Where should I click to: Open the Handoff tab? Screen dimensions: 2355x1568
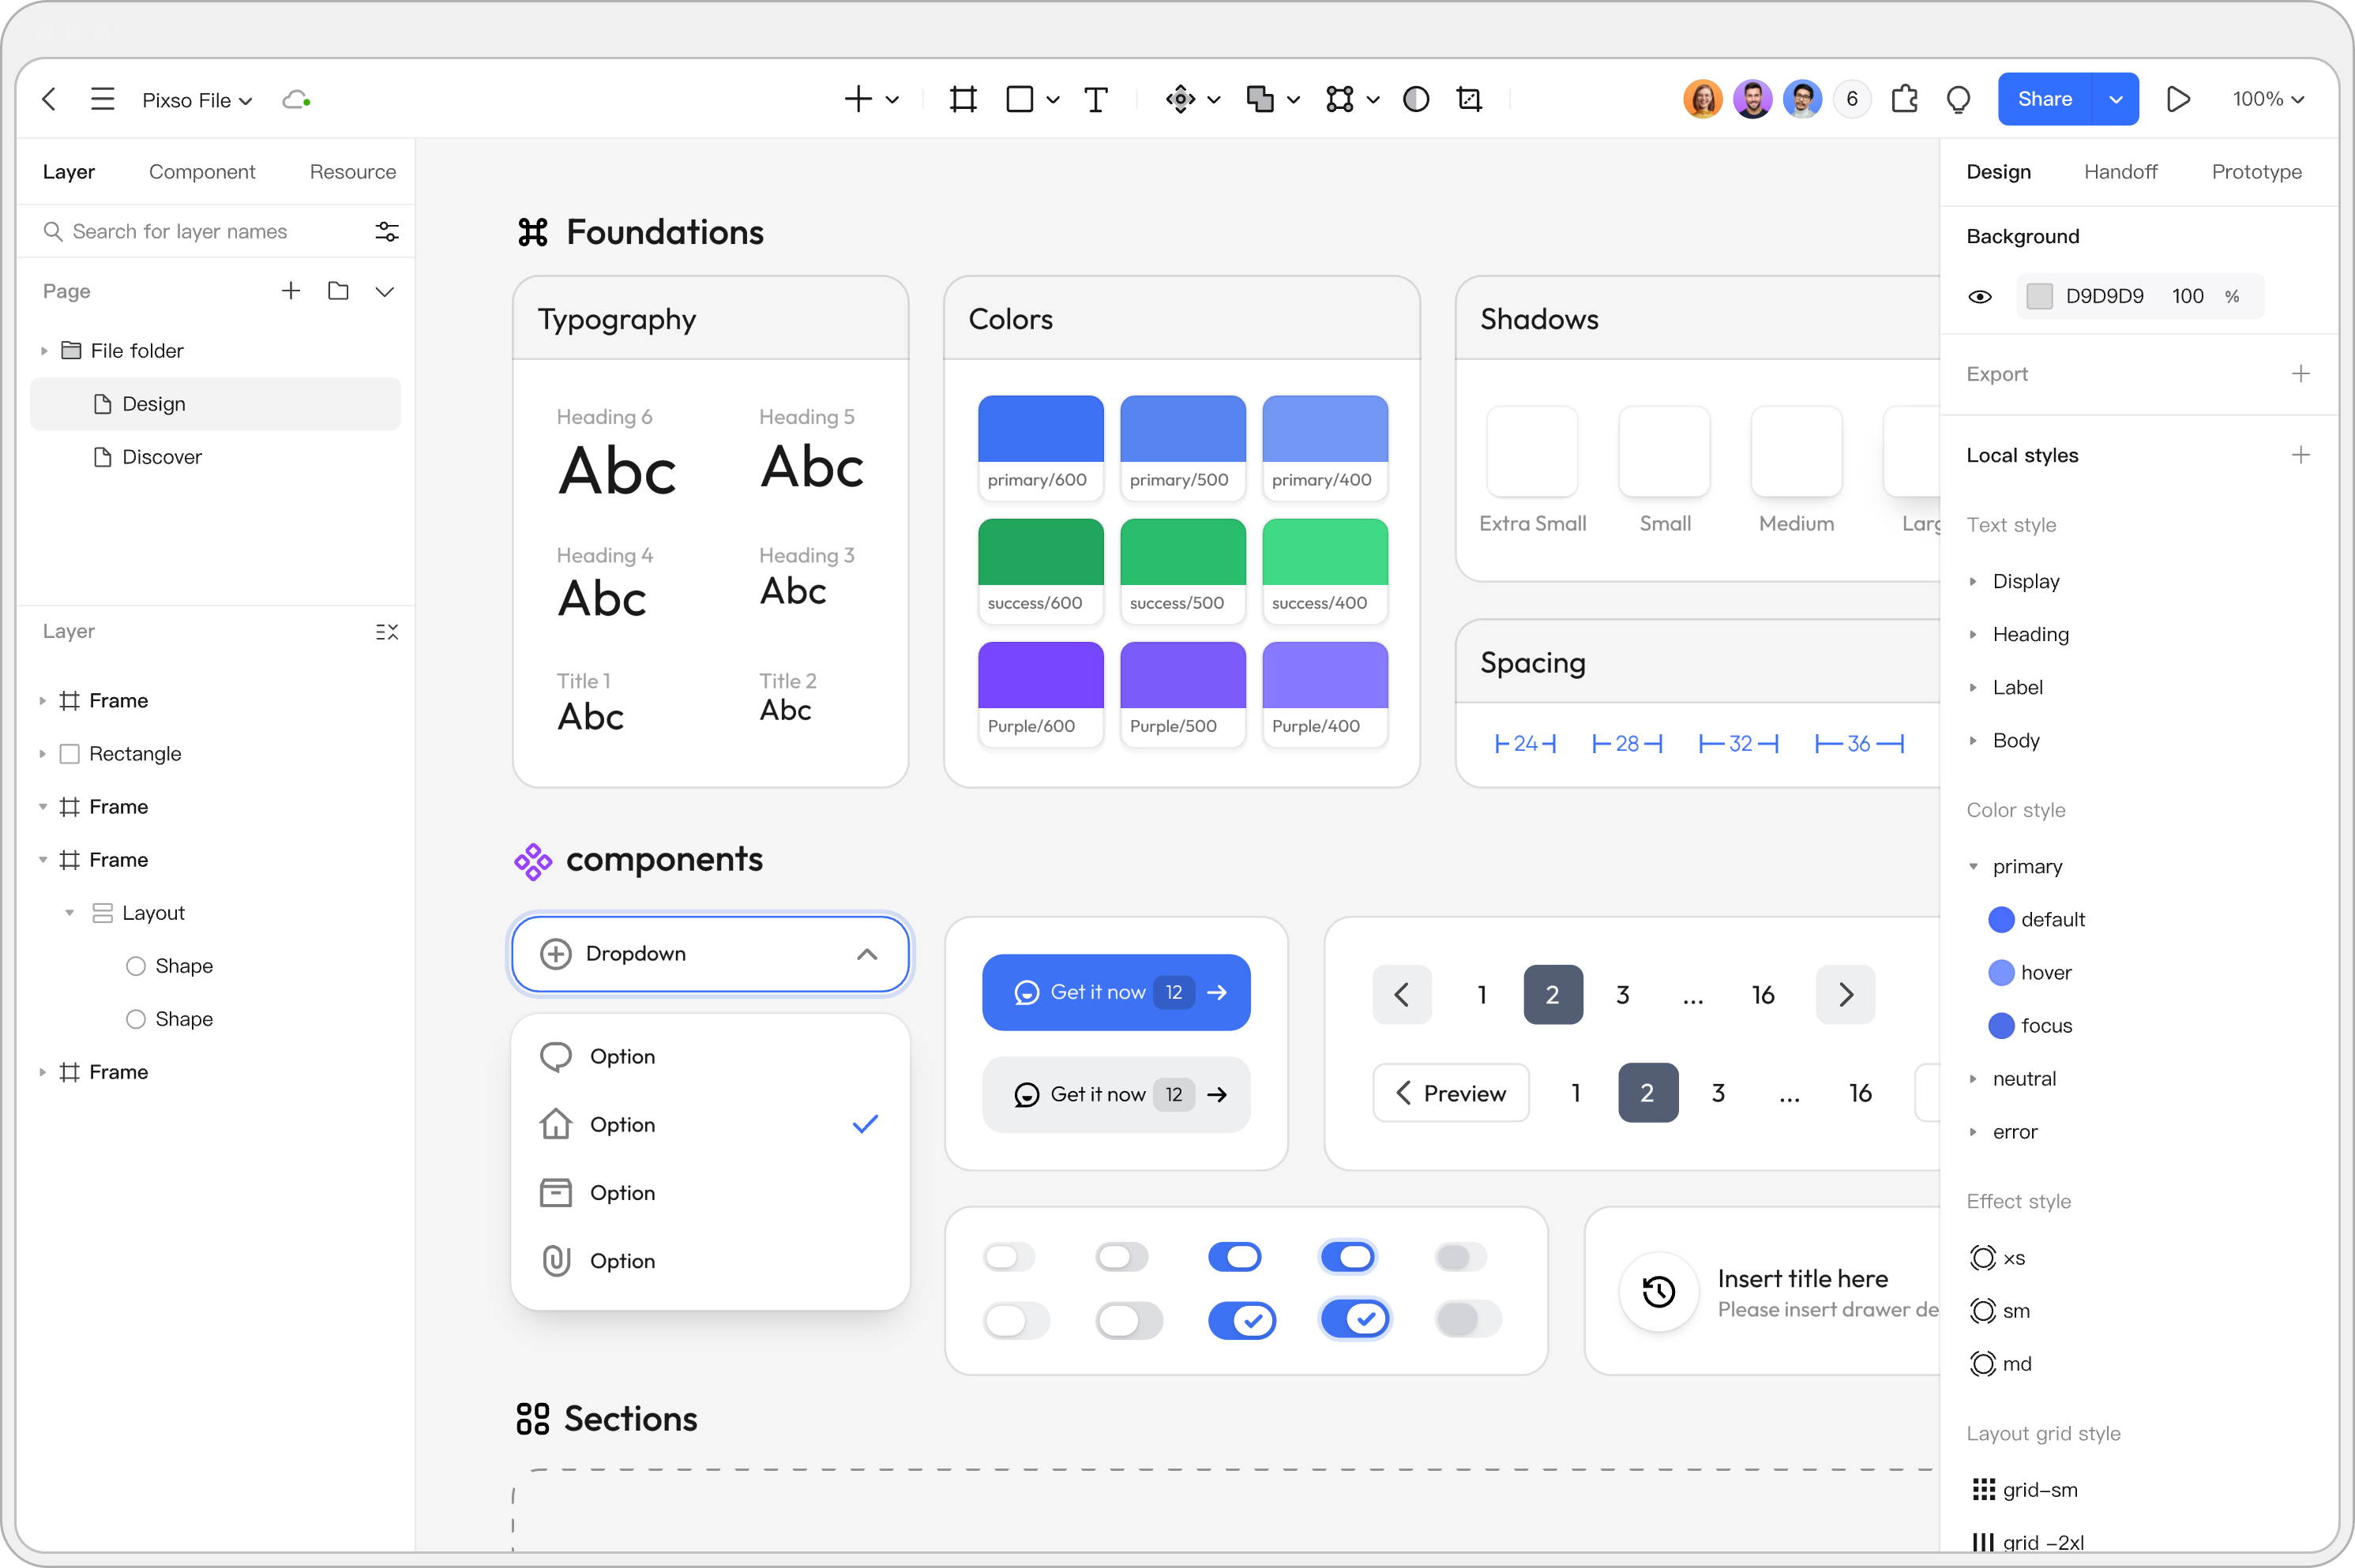coord(2120,172)
